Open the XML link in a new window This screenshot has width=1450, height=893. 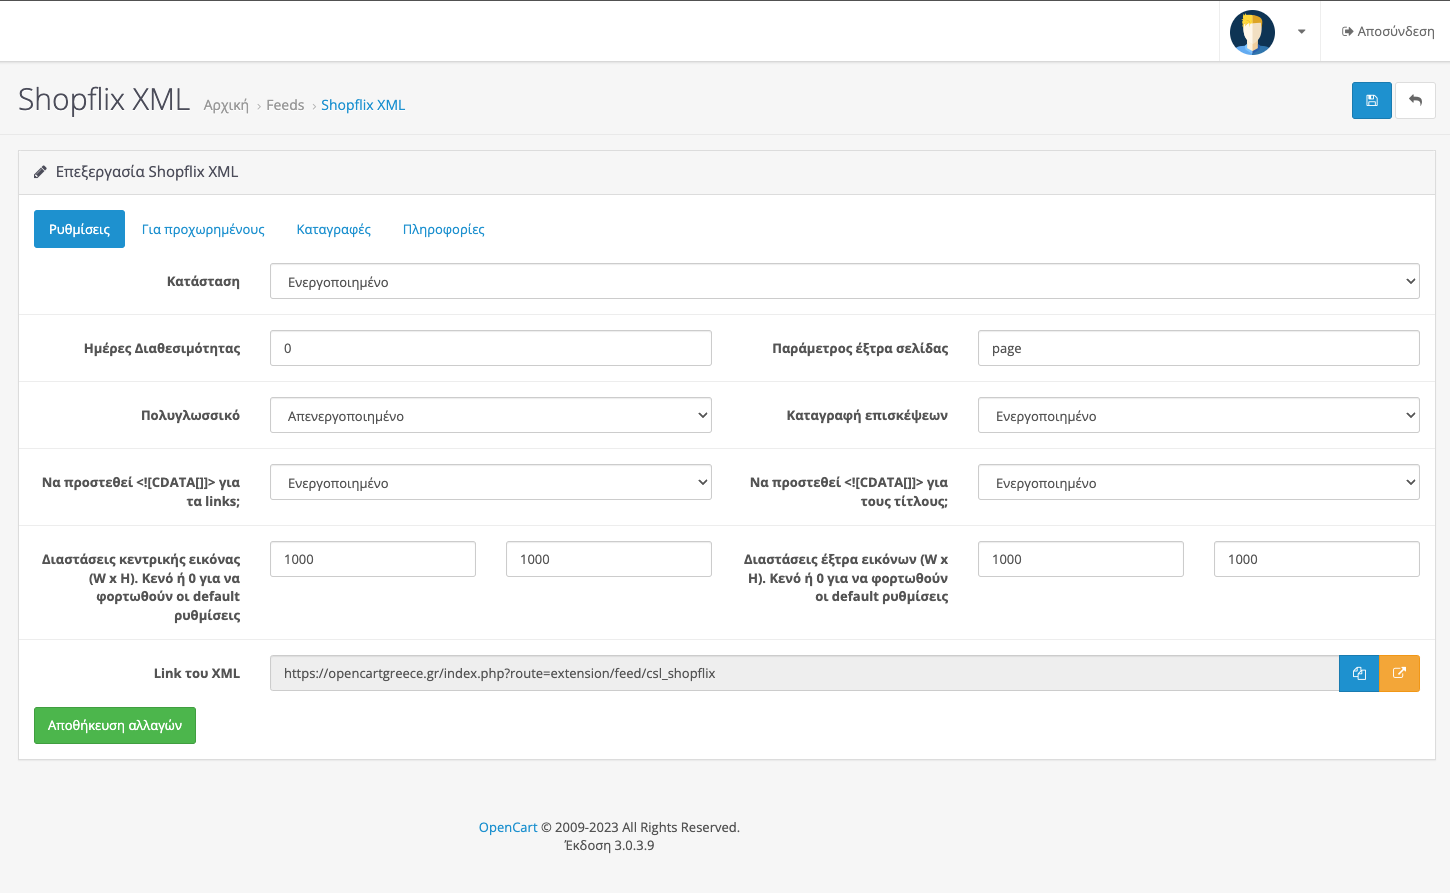(1399, 673)
